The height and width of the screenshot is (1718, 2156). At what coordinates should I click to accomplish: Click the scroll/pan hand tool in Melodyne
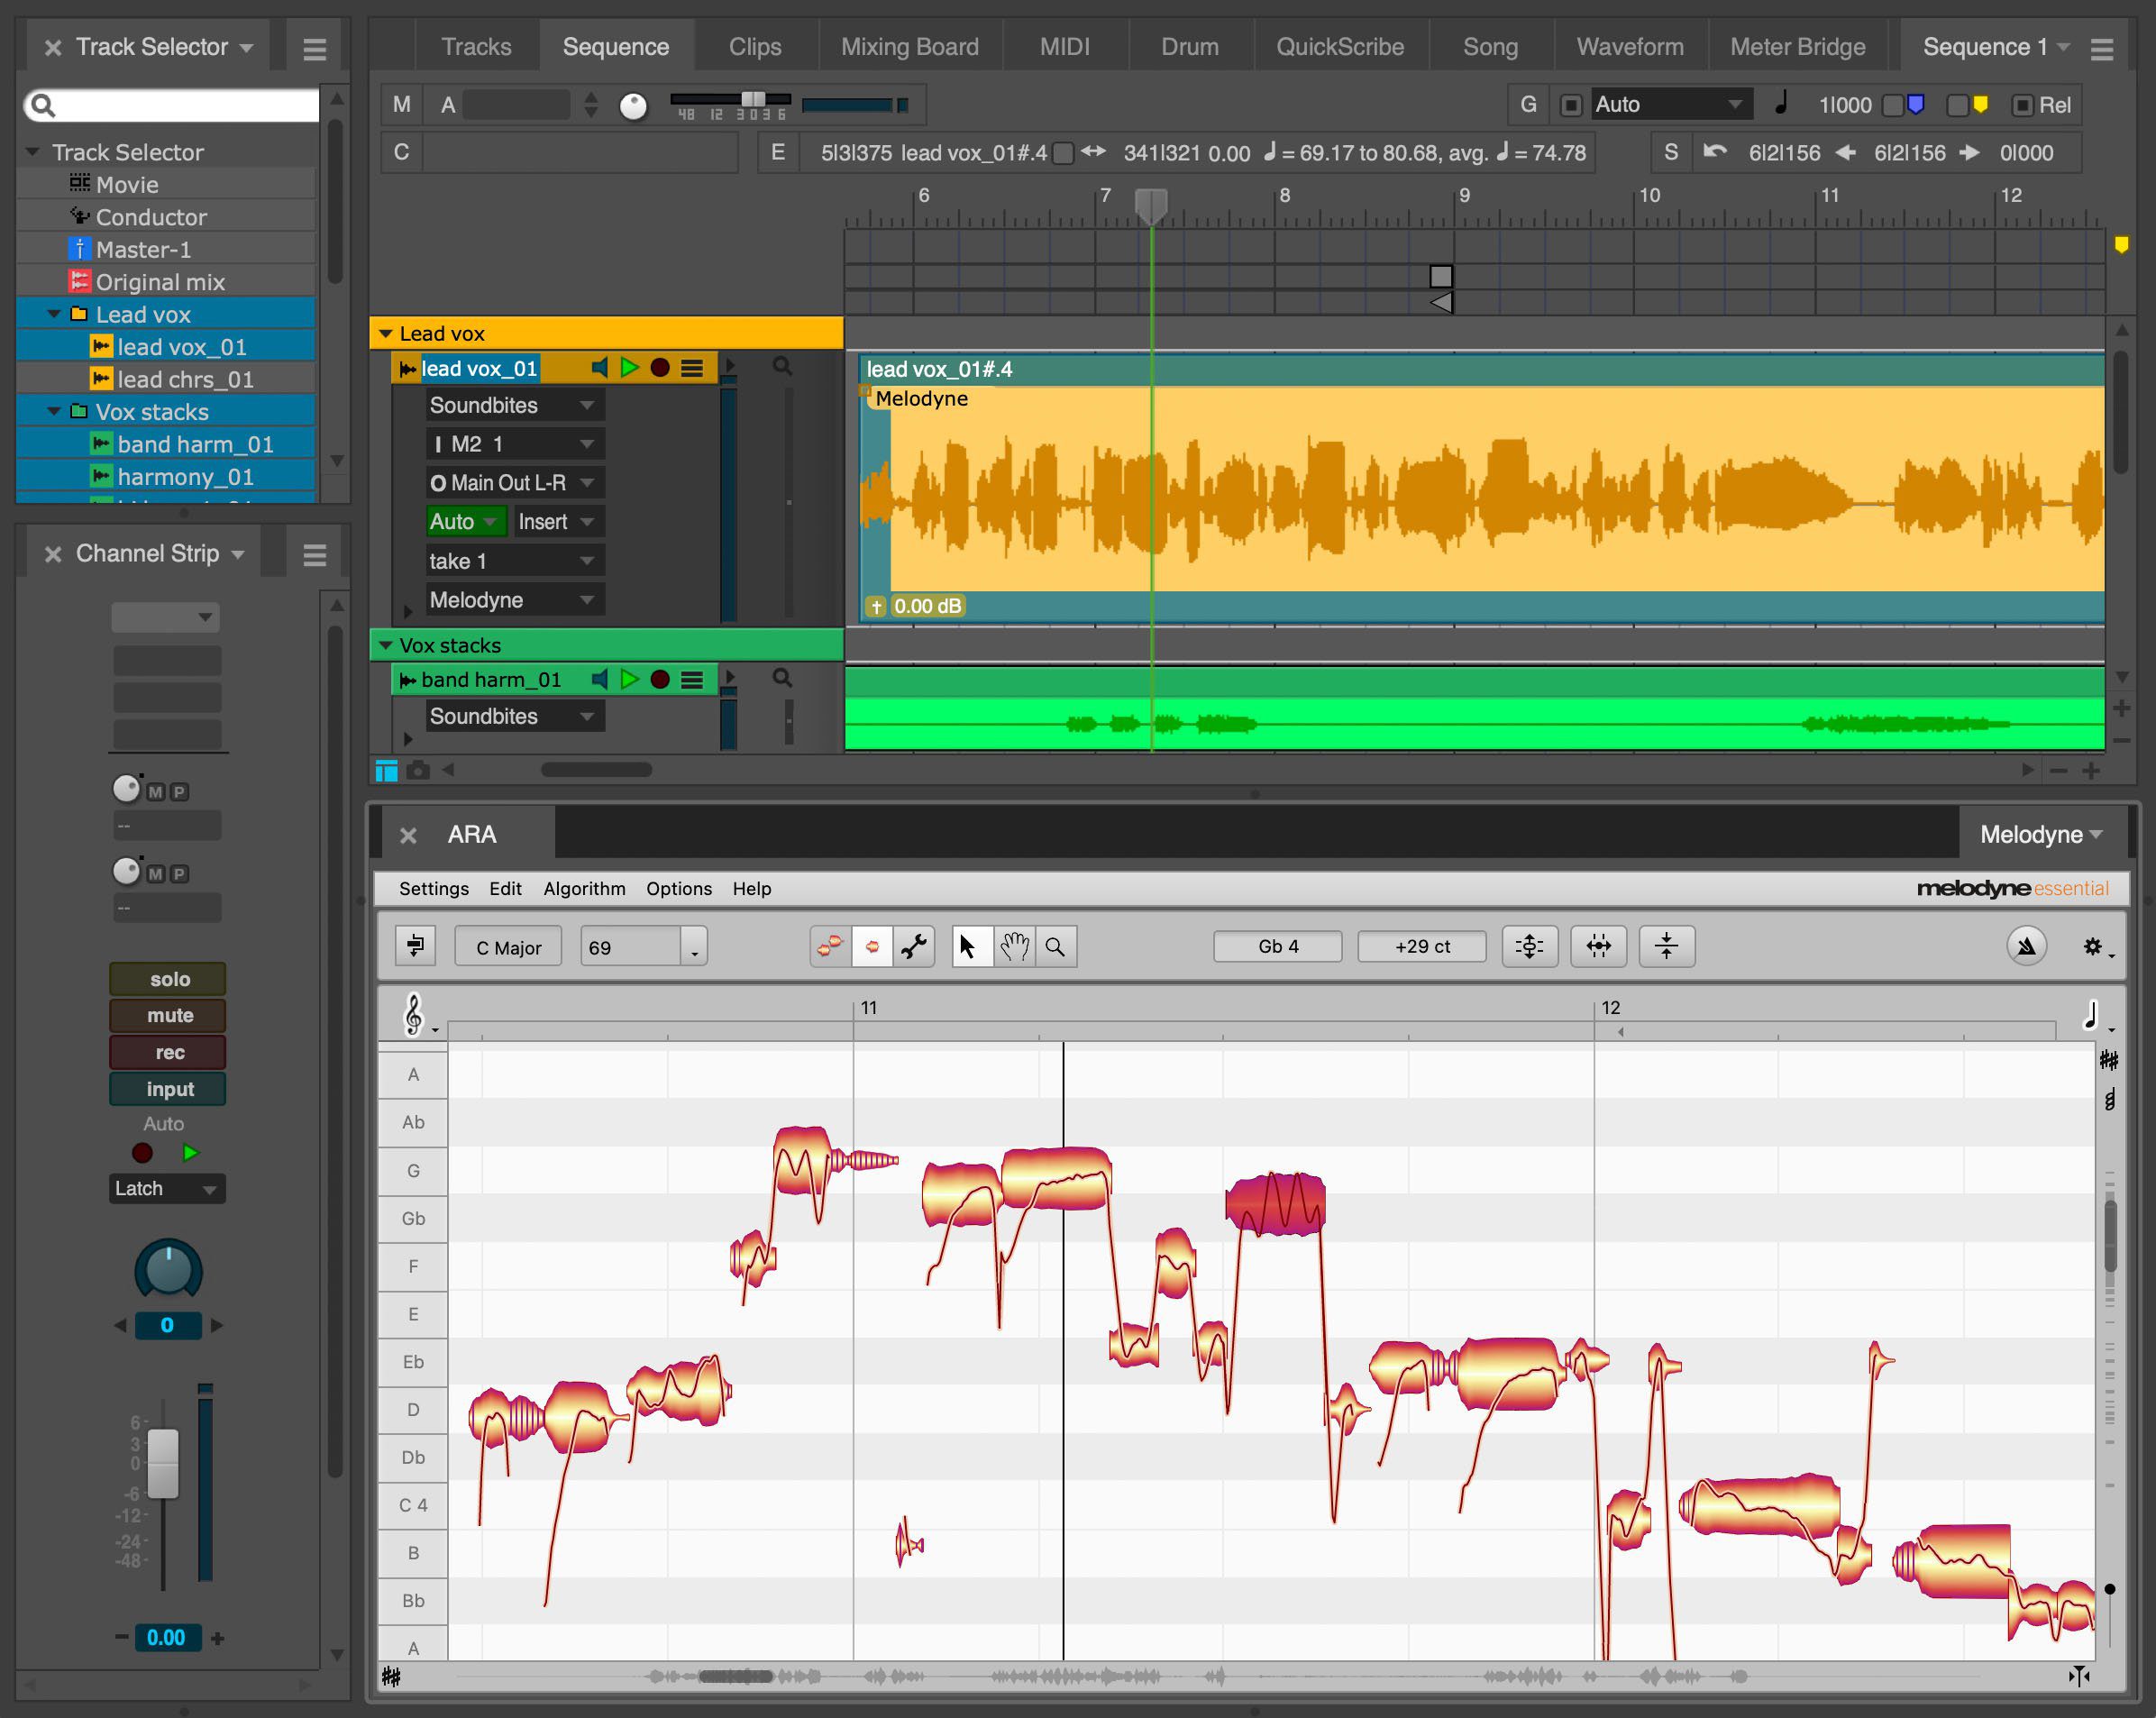[x=1013, y=946]
